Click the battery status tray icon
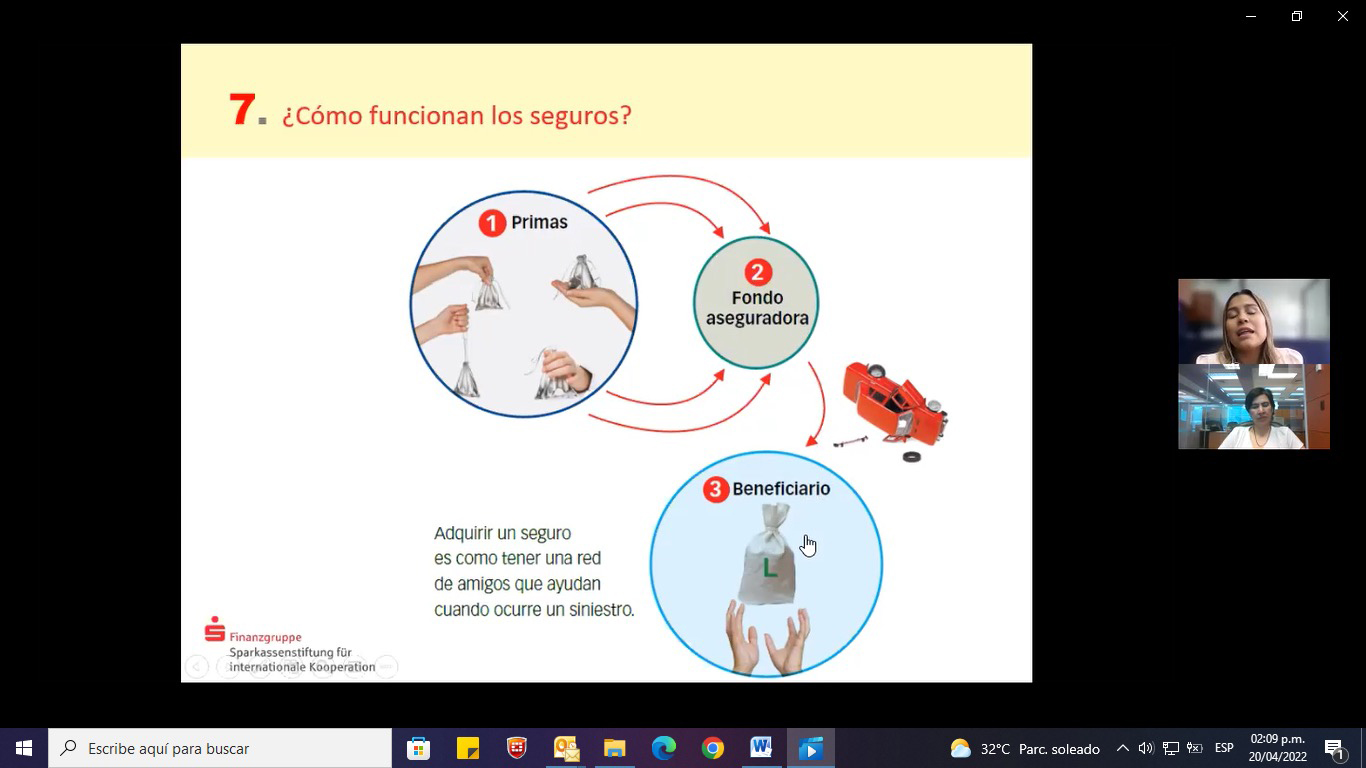This screenshot has width=1366, height=768. (x=1194, y=748)
